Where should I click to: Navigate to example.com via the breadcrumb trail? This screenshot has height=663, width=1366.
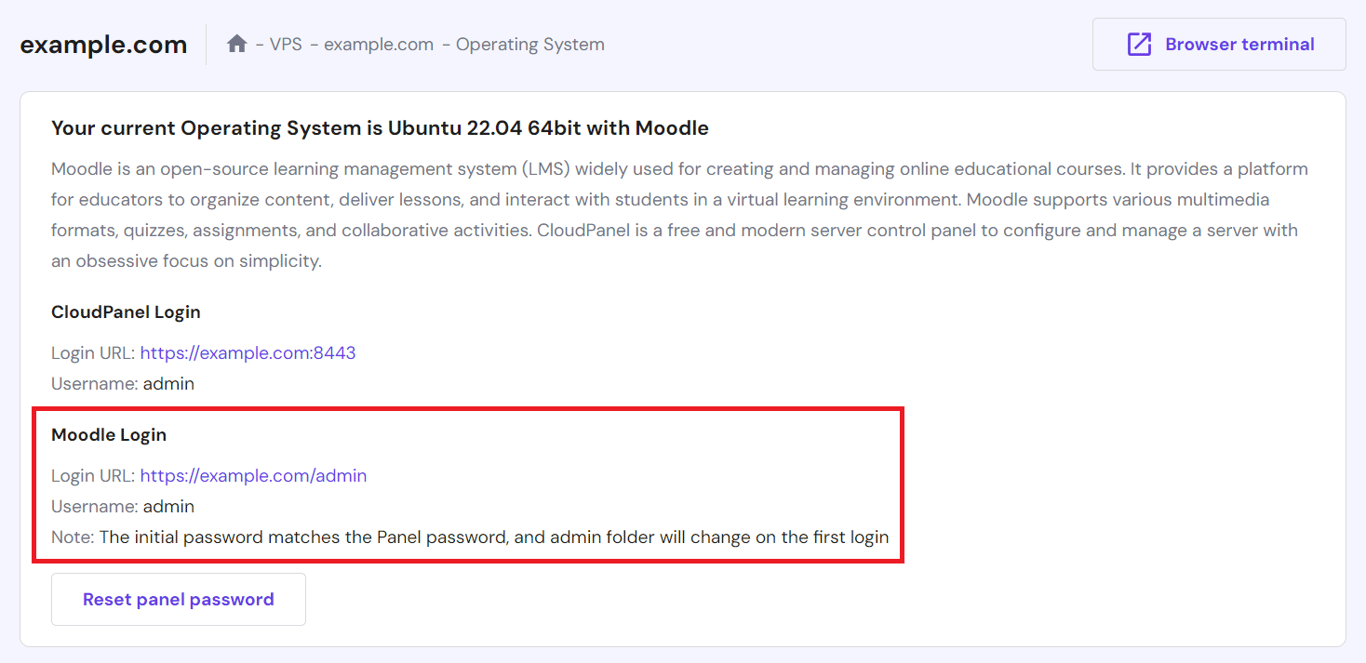point(378,44)
